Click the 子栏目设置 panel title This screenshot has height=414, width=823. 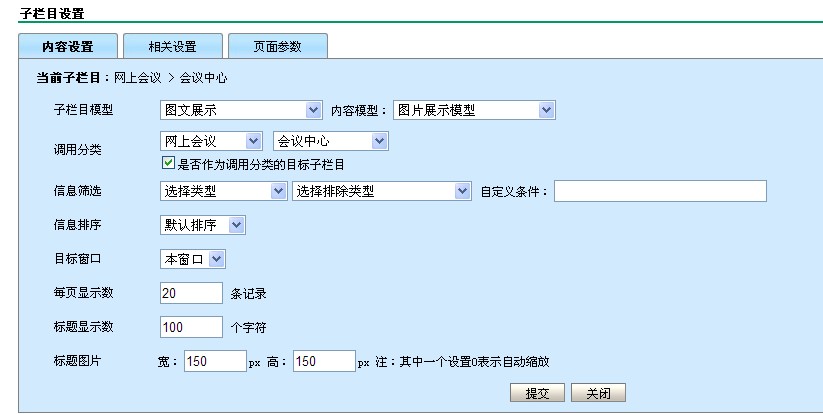click(52, 13)
